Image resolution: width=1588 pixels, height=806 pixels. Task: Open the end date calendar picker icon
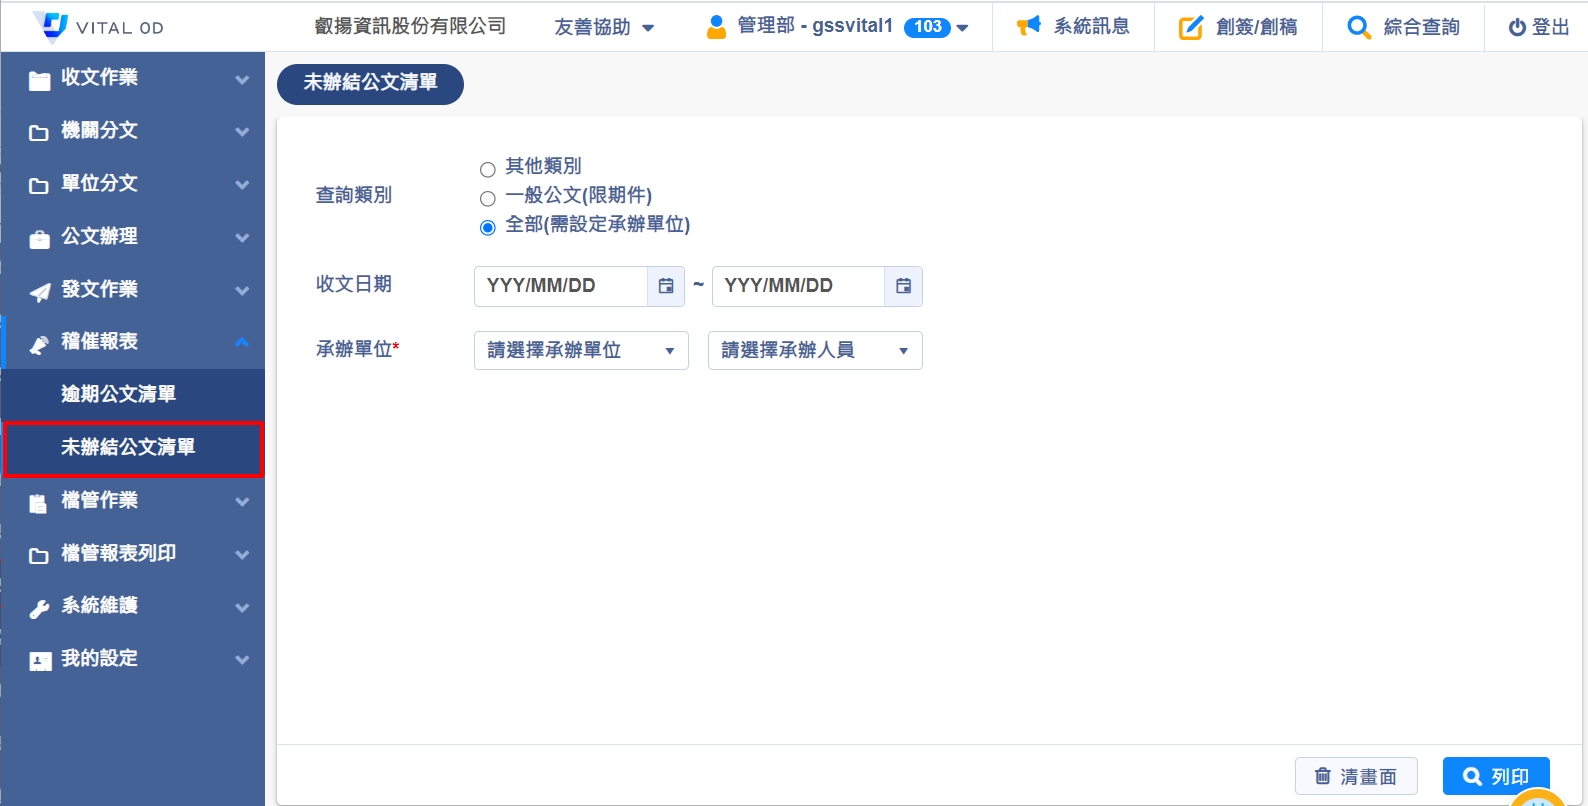click(x=903, y=286)
